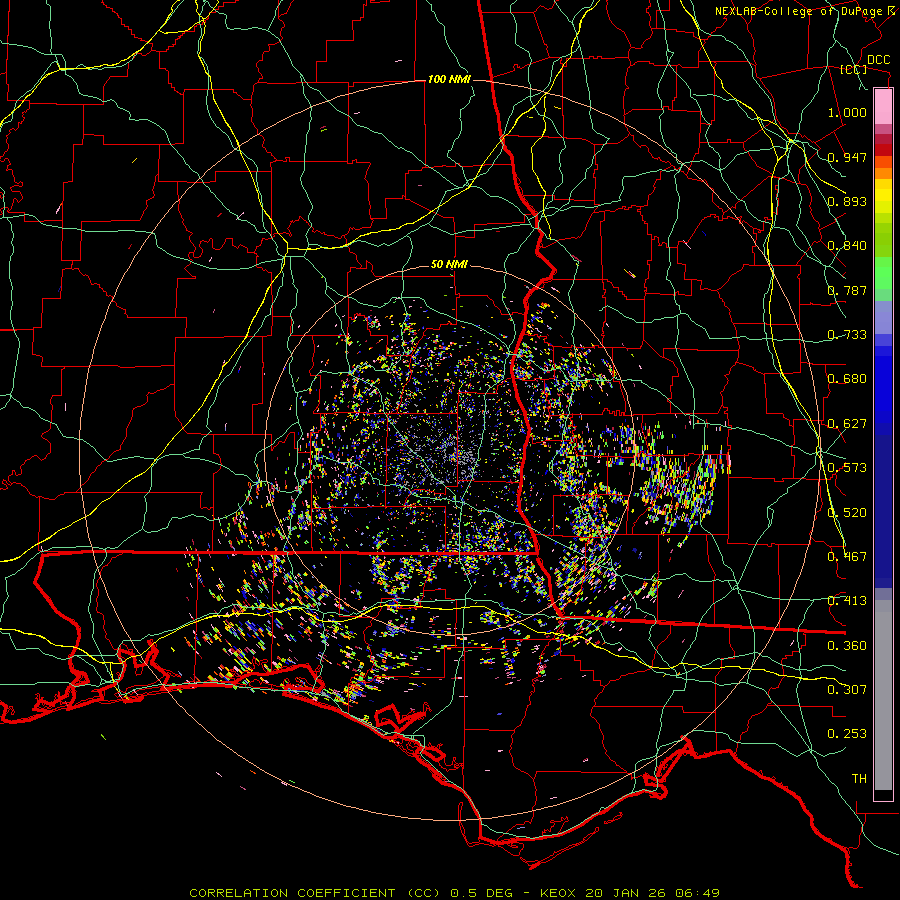This screenshot has width=900, height=900.
Task: Click the gray band of the color bar
Action: coord(883,695)
